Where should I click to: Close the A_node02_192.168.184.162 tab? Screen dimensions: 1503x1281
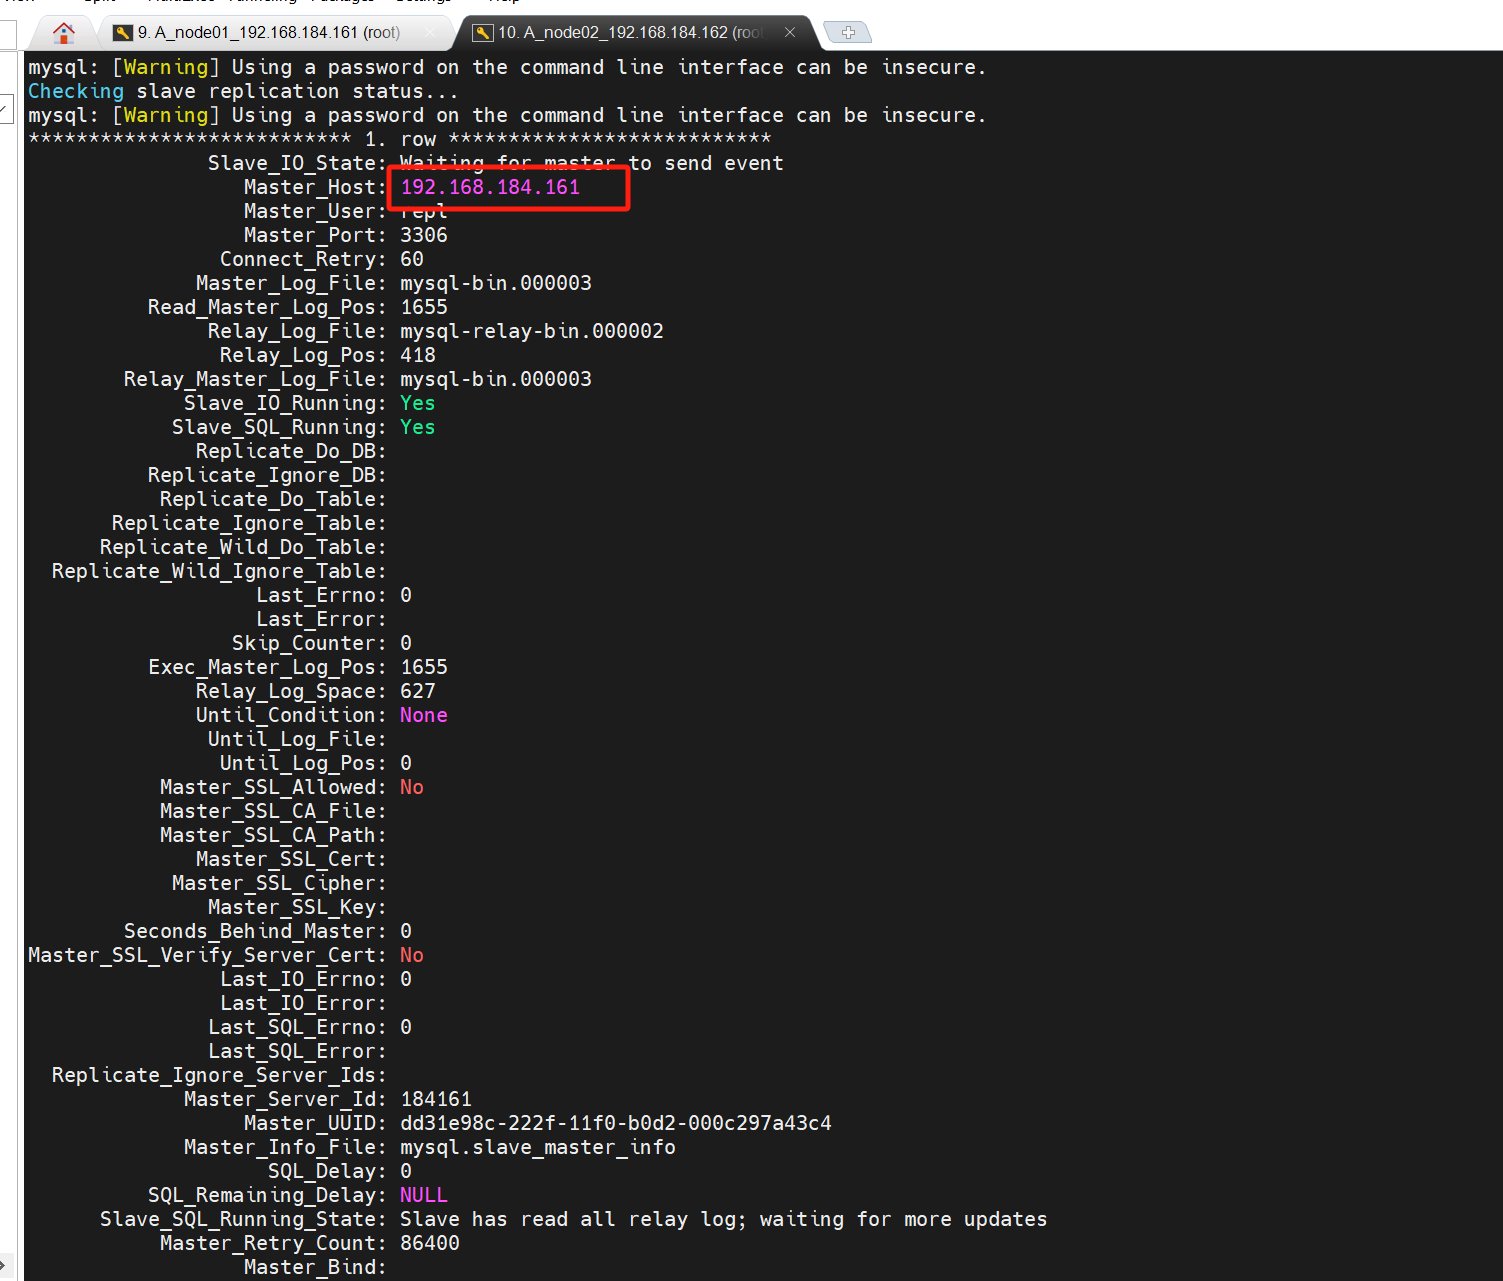tap(790, 33)
